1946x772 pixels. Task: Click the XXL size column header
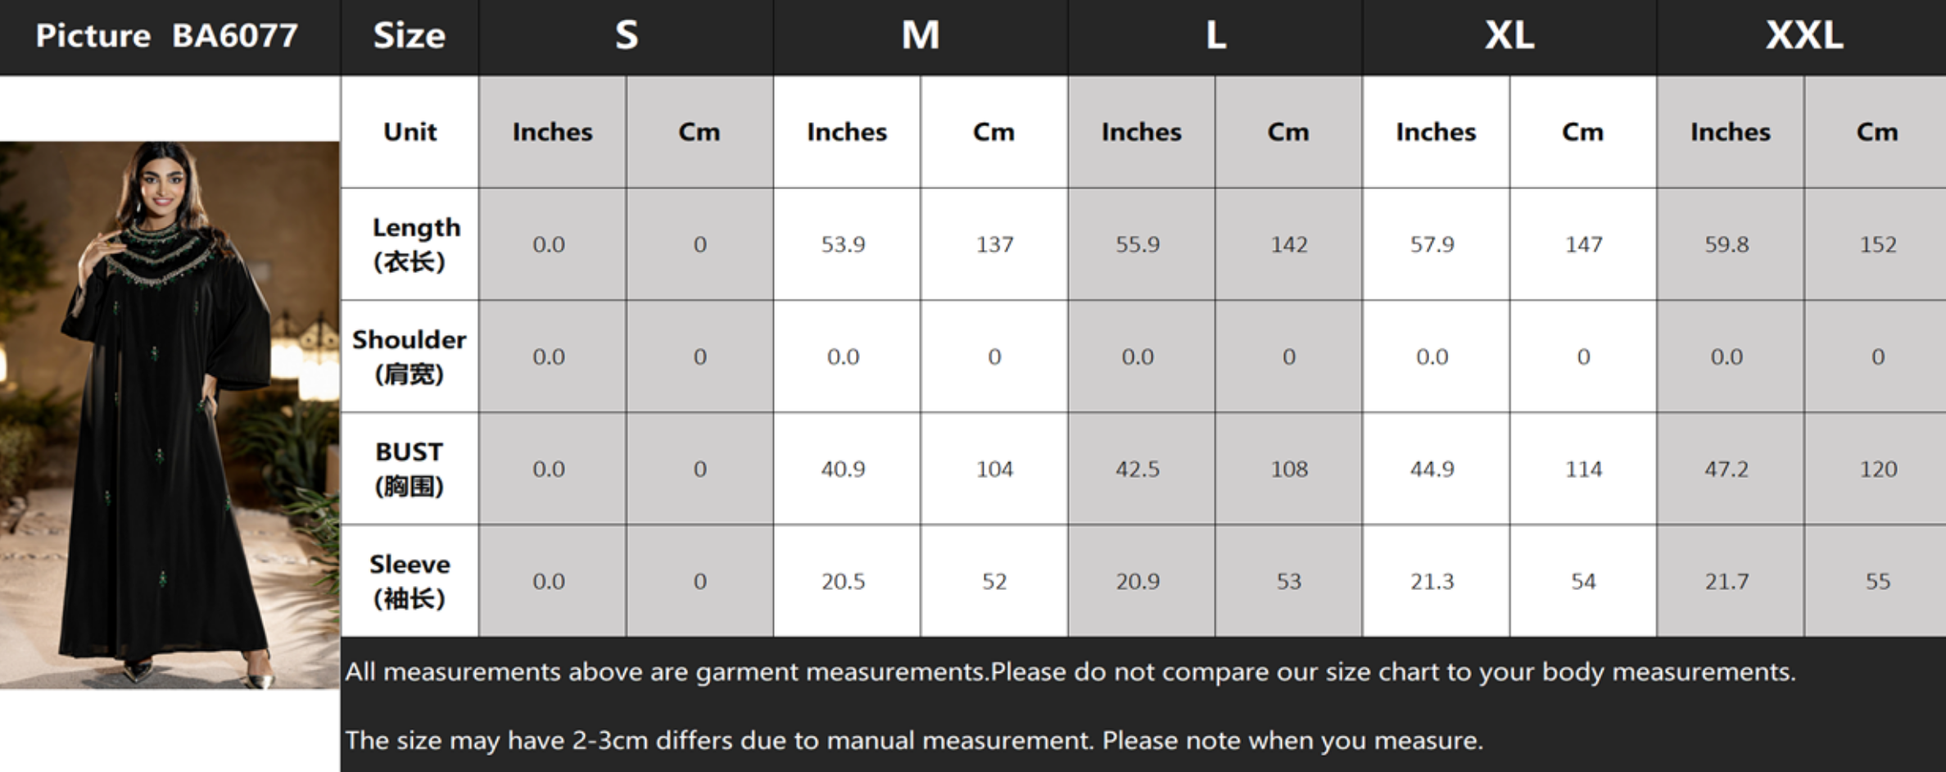tap(1802, 37)
